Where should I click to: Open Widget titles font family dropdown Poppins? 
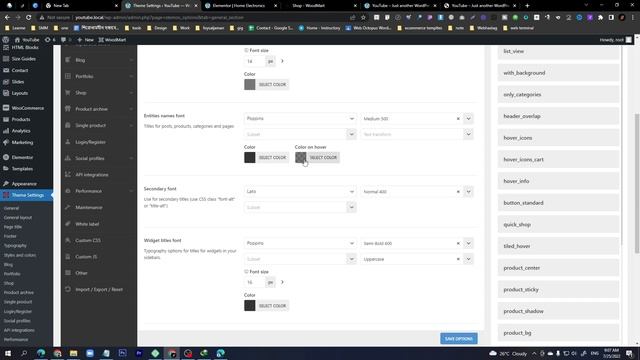[300, 243]
